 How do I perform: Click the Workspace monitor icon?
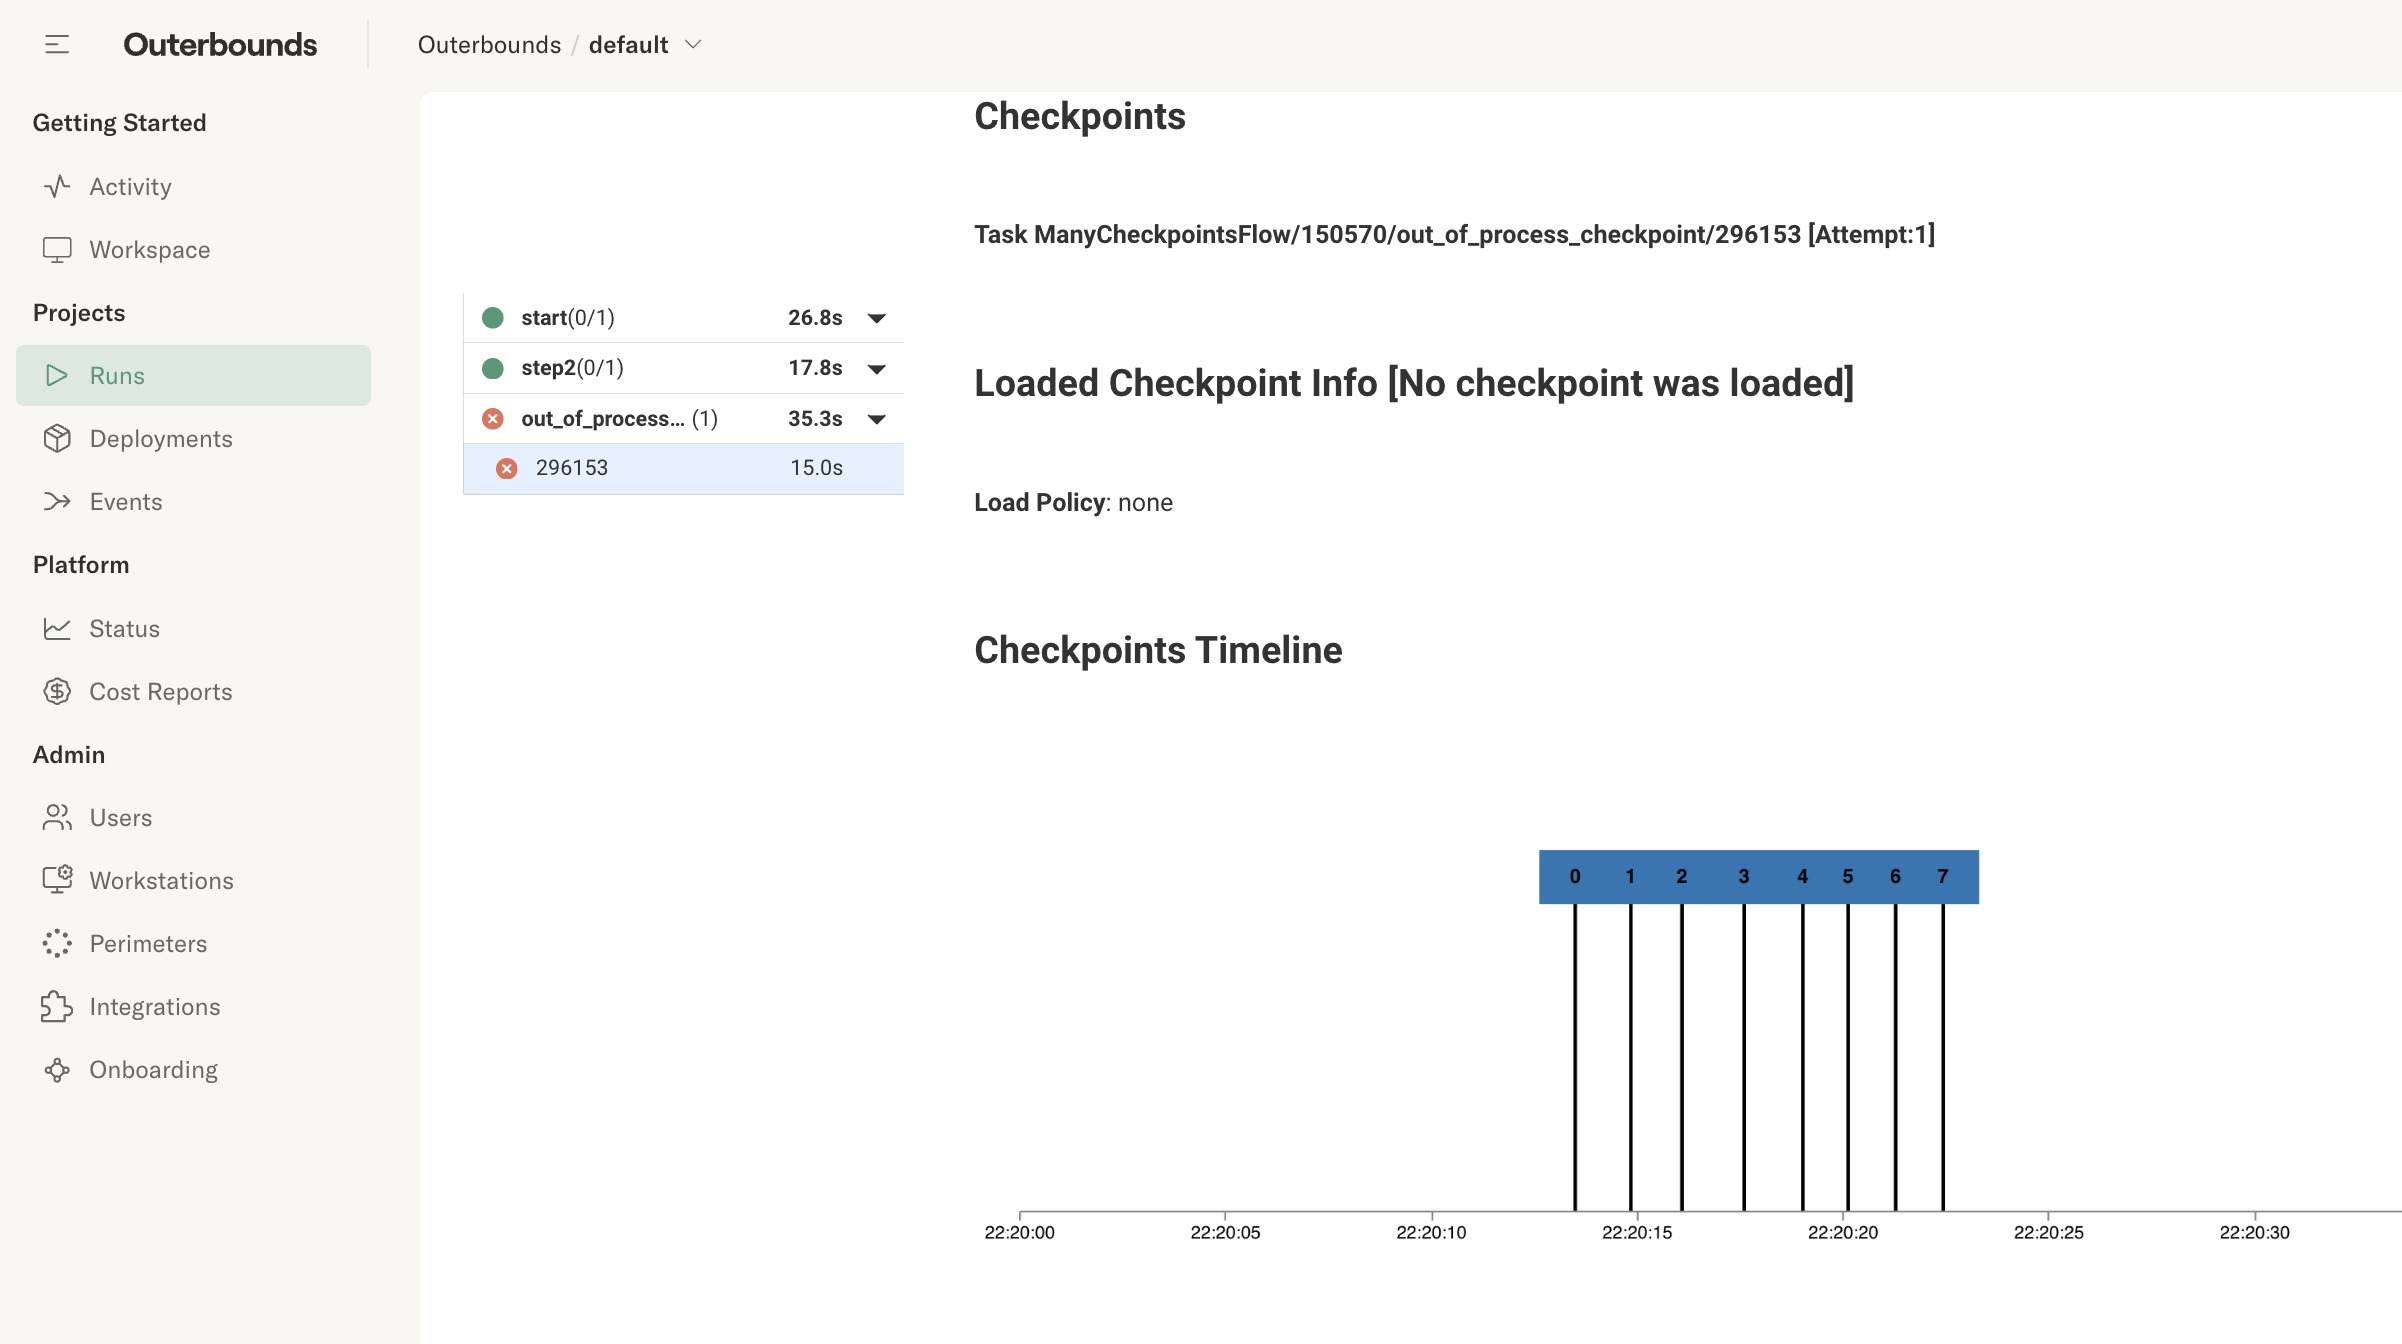tap(57, 249)
